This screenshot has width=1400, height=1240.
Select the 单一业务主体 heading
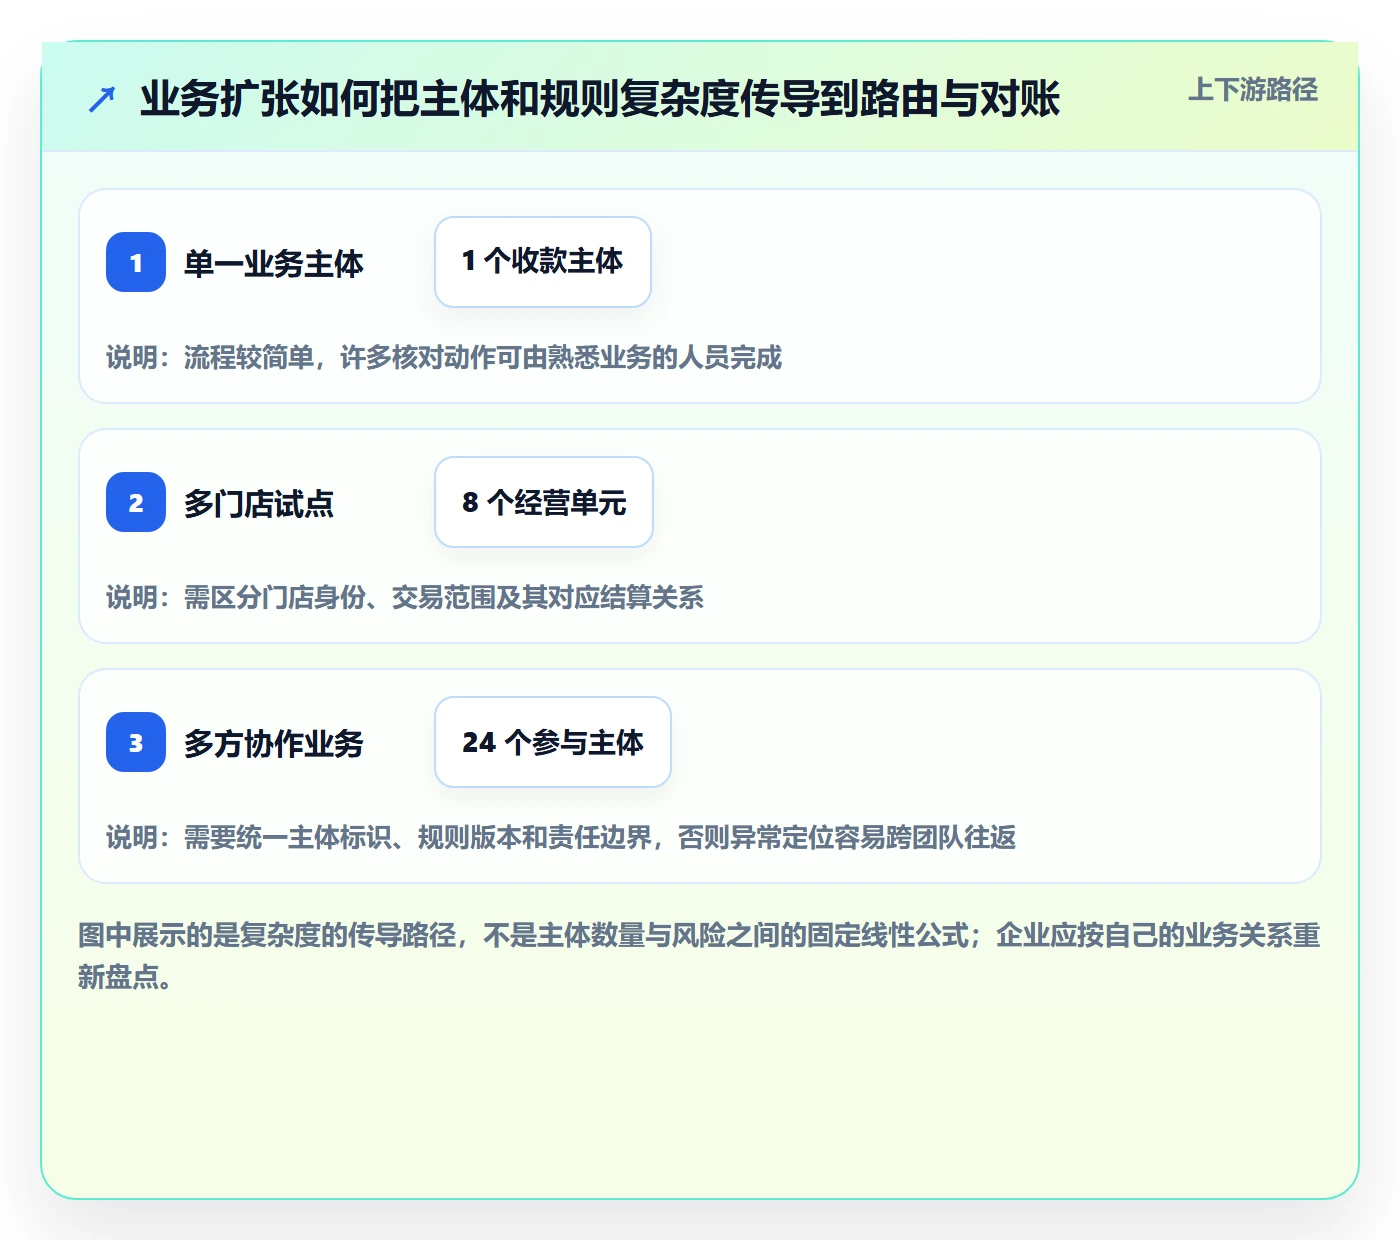pyautogui.click(x=274, y=264)
